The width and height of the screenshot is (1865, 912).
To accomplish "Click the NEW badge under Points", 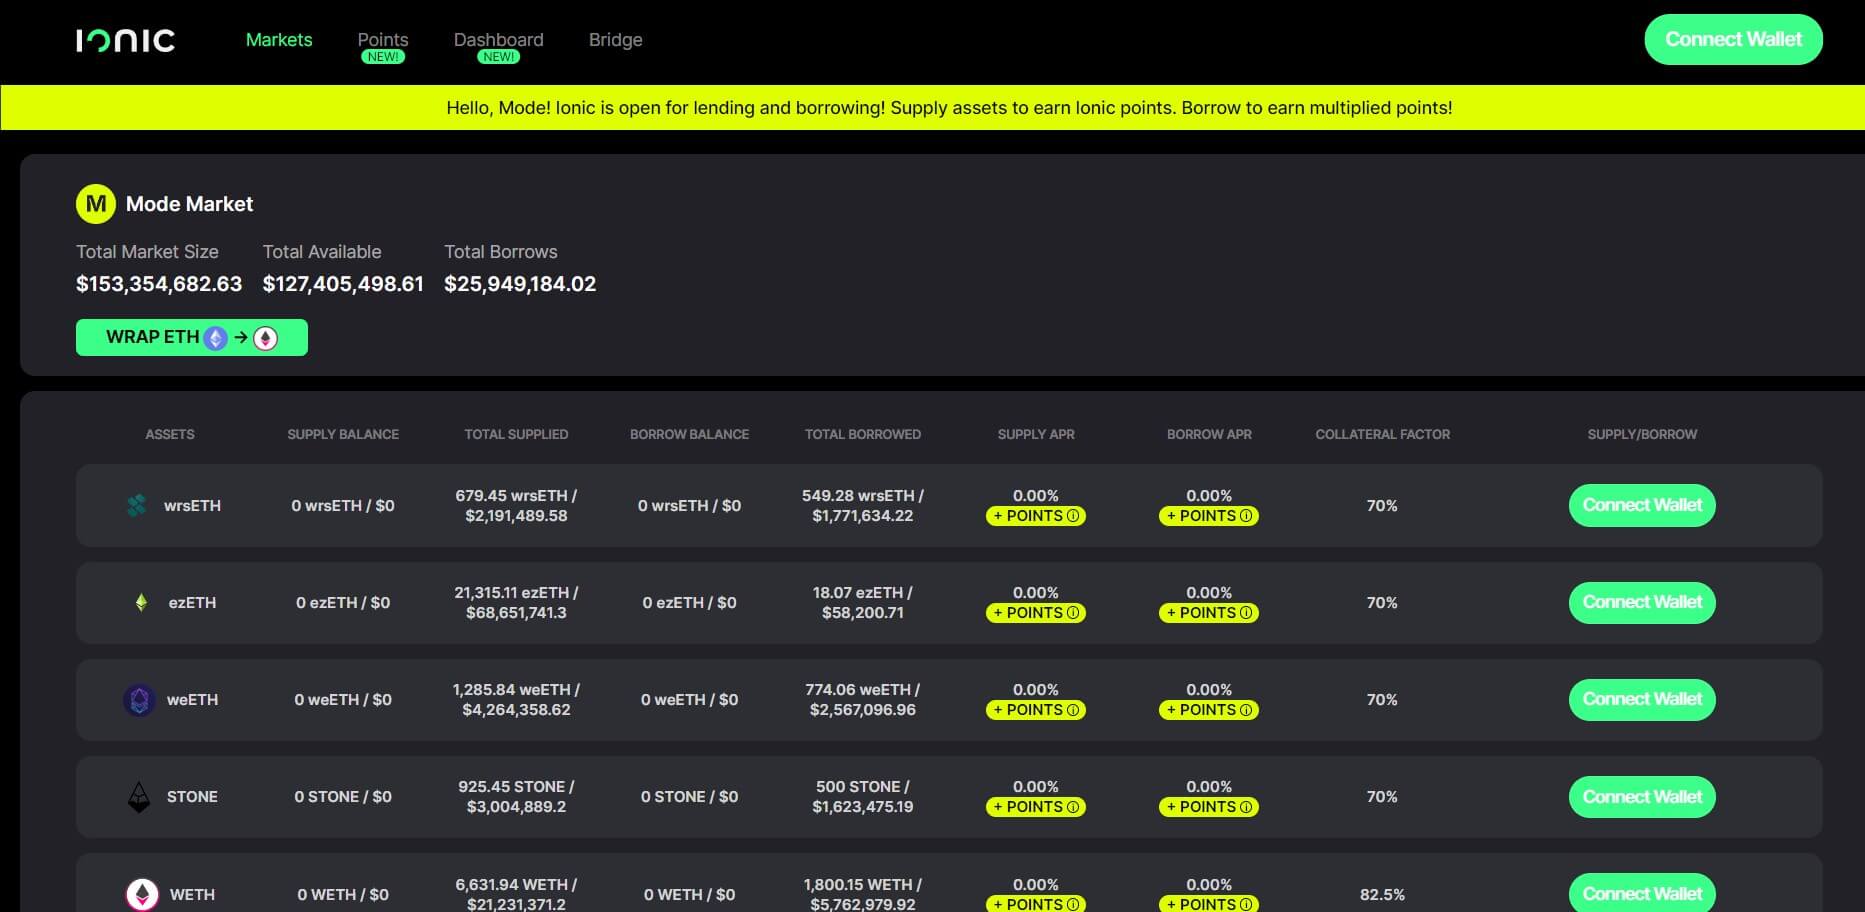I will (x=383, y=57).
